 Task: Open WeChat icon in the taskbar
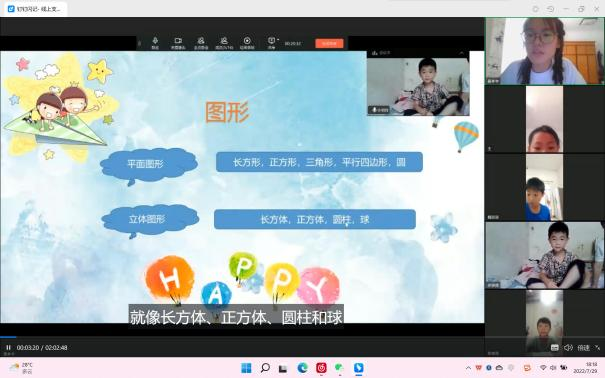click(x=340, y=368)
